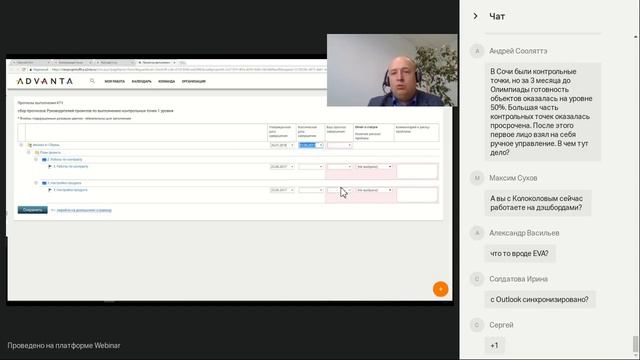Viewport: 640px width, 360px height.
Task: Collapse the '2. Настройка продукта' group node
Action: [36, 183]
